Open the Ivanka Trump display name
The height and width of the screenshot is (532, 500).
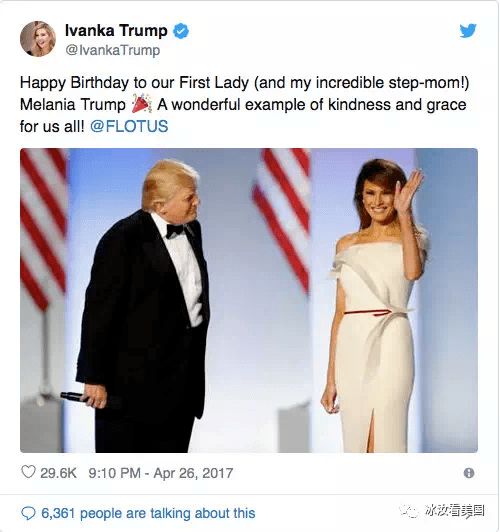pos(116,31)
